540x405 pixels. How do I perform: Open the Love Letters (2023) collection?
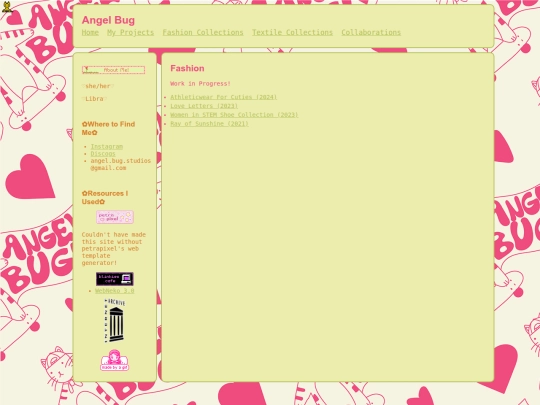[x=204, y=106]
